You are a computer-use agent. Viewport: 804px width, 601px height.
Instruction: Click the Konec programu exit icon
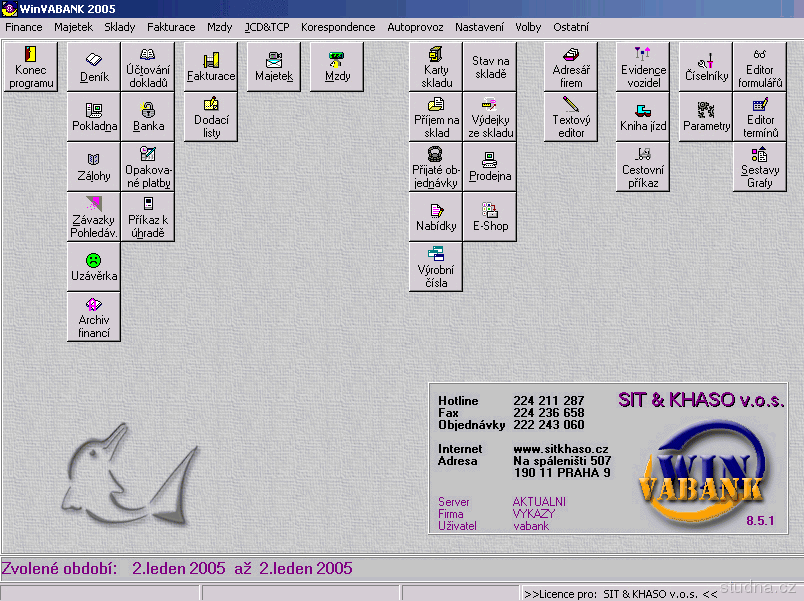click(31, 67)
